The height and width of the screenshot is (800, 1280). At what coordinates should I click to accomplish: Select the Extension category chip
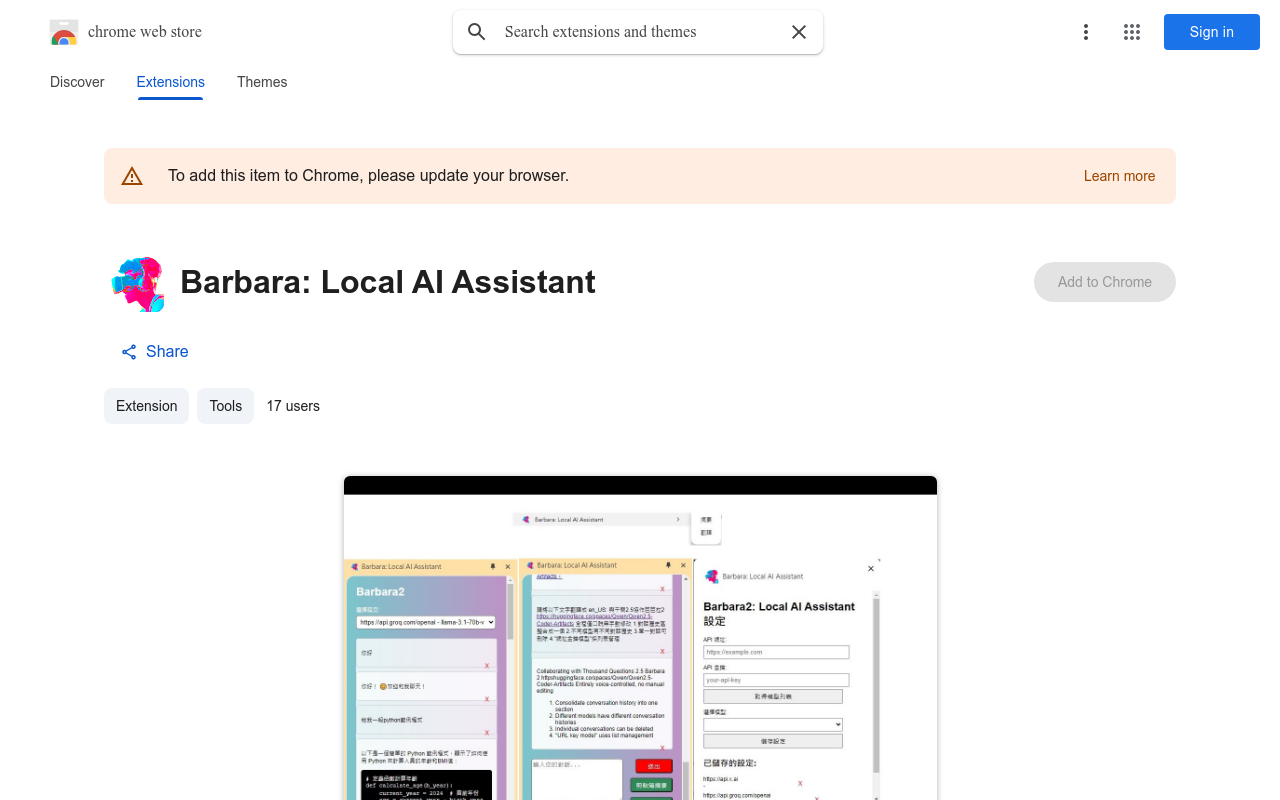click(146, 406)
